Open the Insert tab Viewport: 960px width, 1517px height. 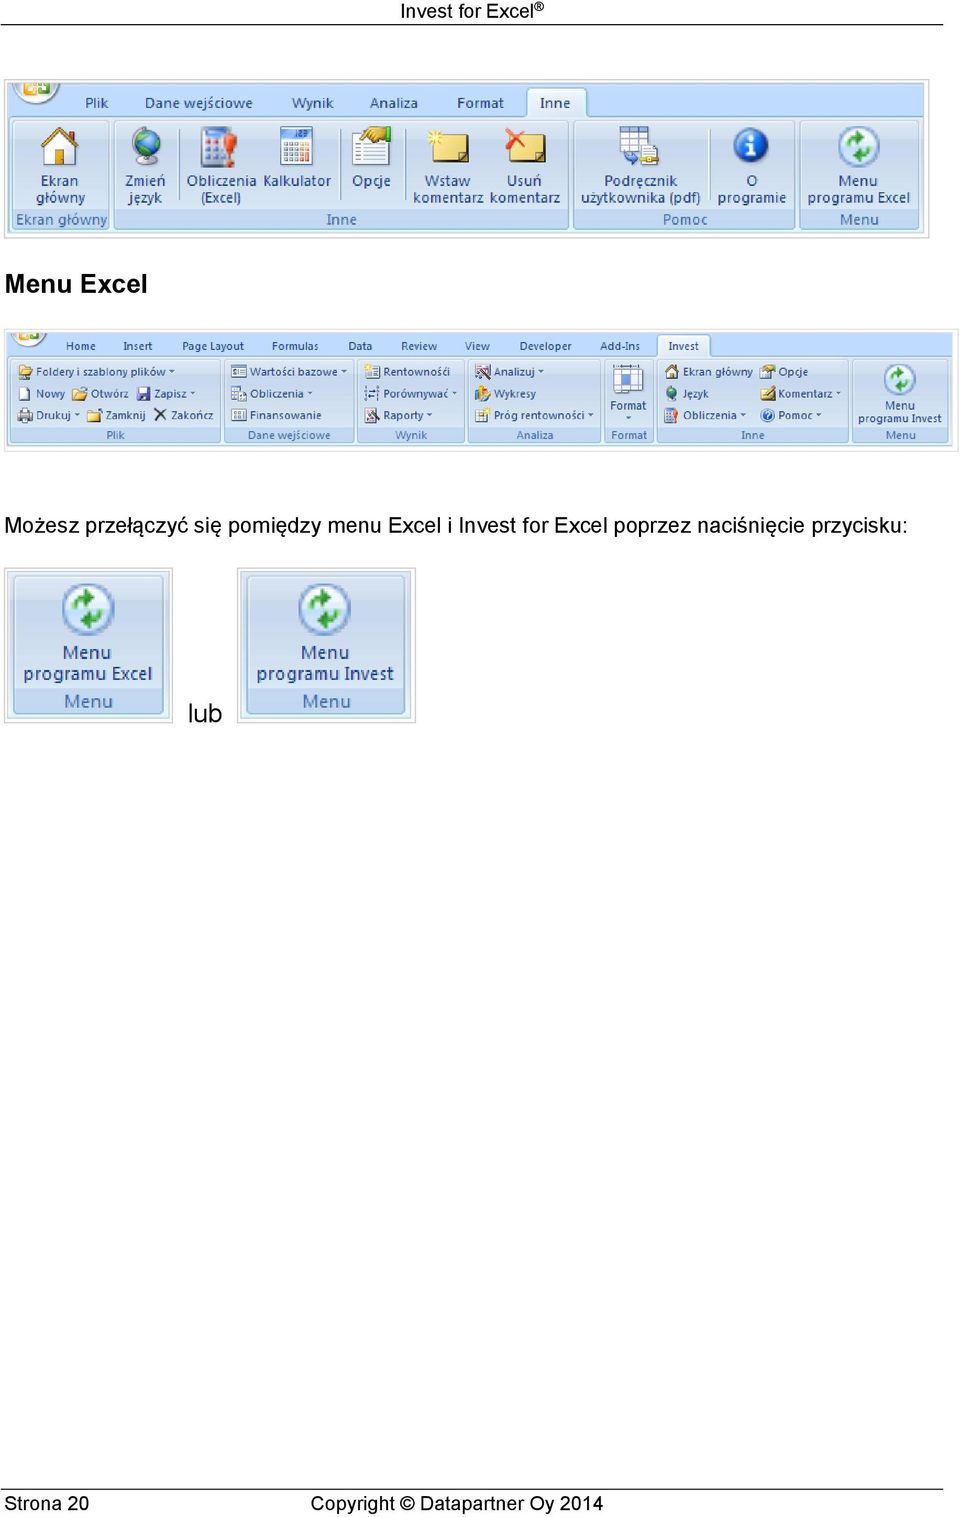(138, 346)
